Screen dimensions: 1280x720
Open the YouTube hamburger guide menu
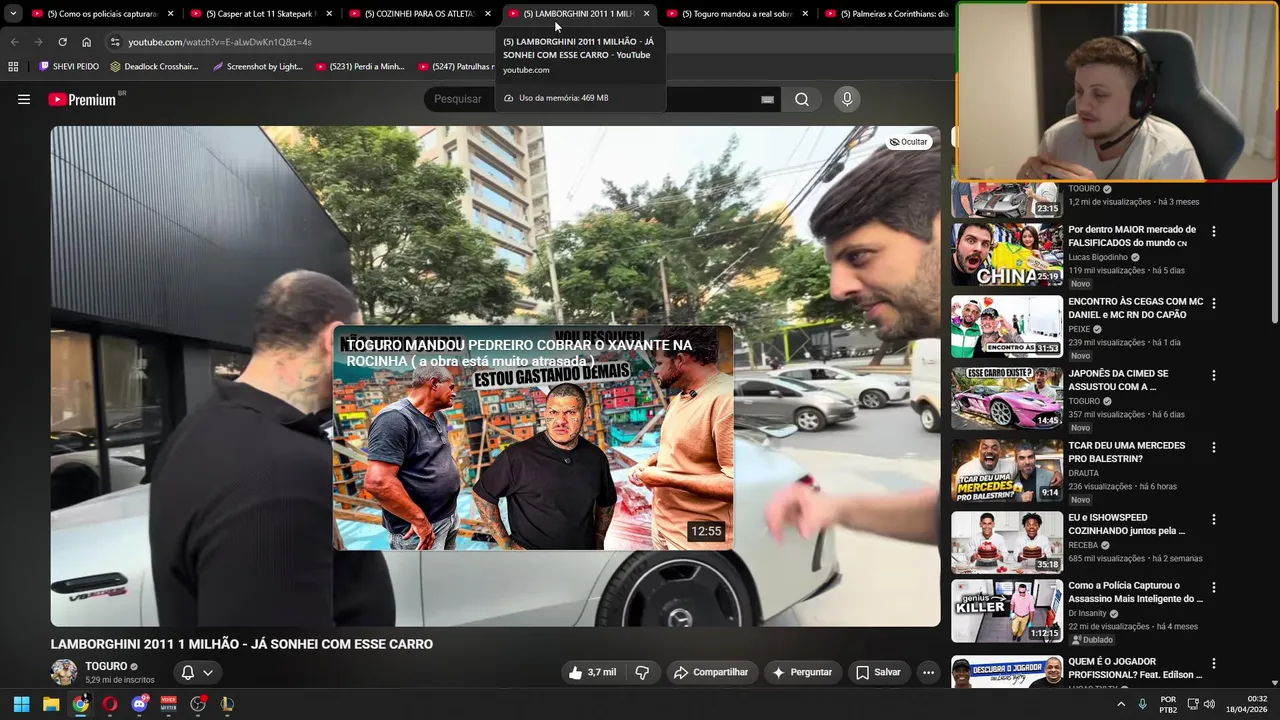(24, 99)
